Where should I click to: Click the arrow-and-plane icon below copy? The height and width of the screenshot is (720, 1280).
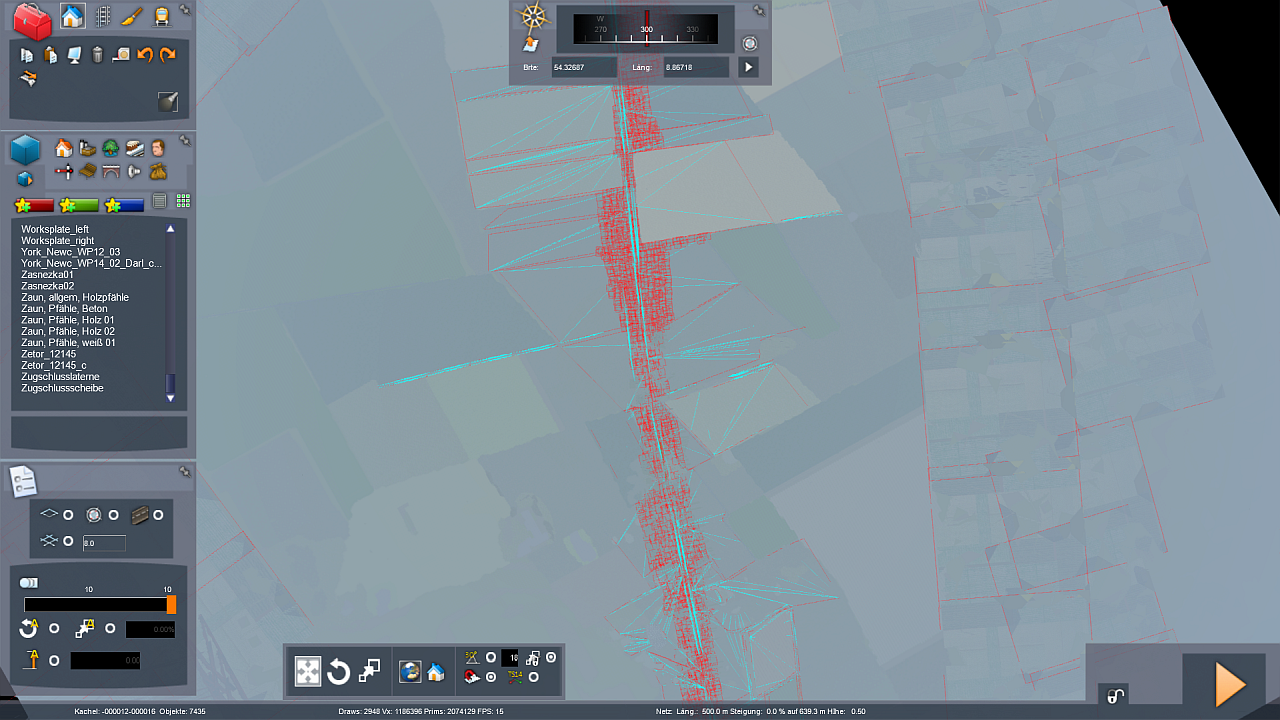coord(28,79)
